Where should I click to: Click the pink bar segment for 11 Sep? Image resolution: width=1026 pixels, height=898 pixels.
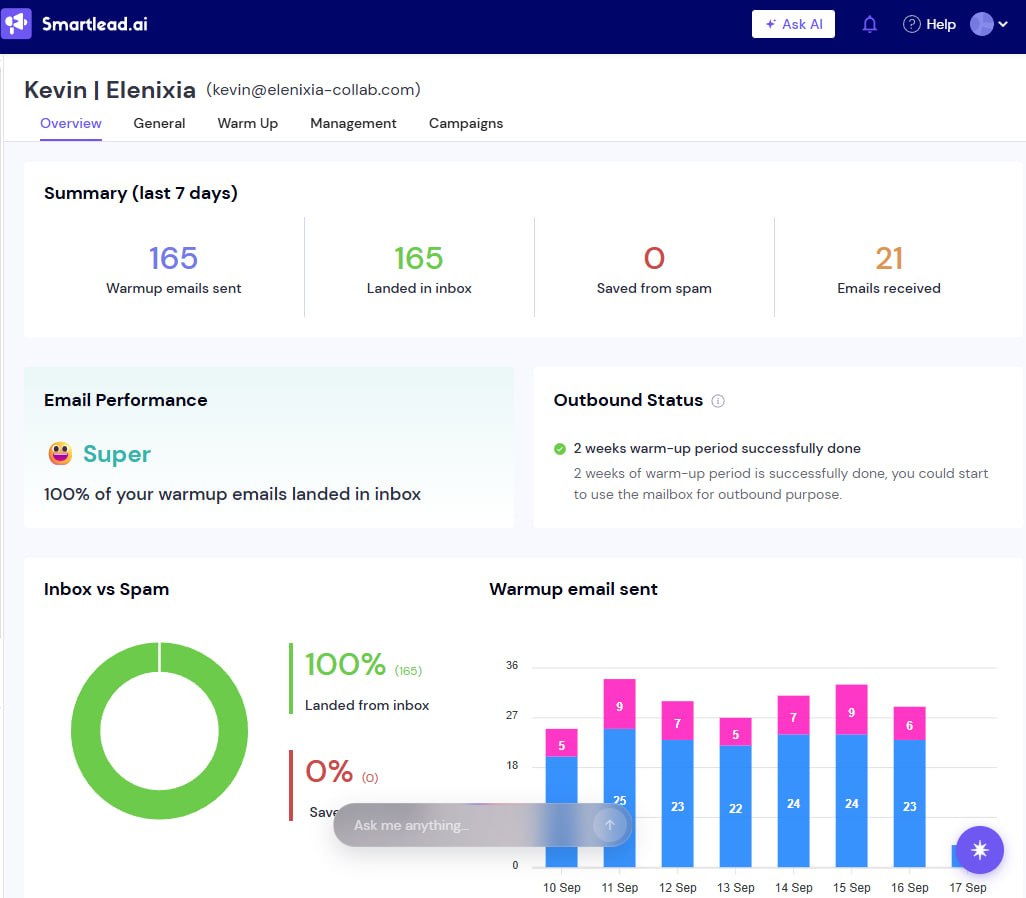(619, 704)
